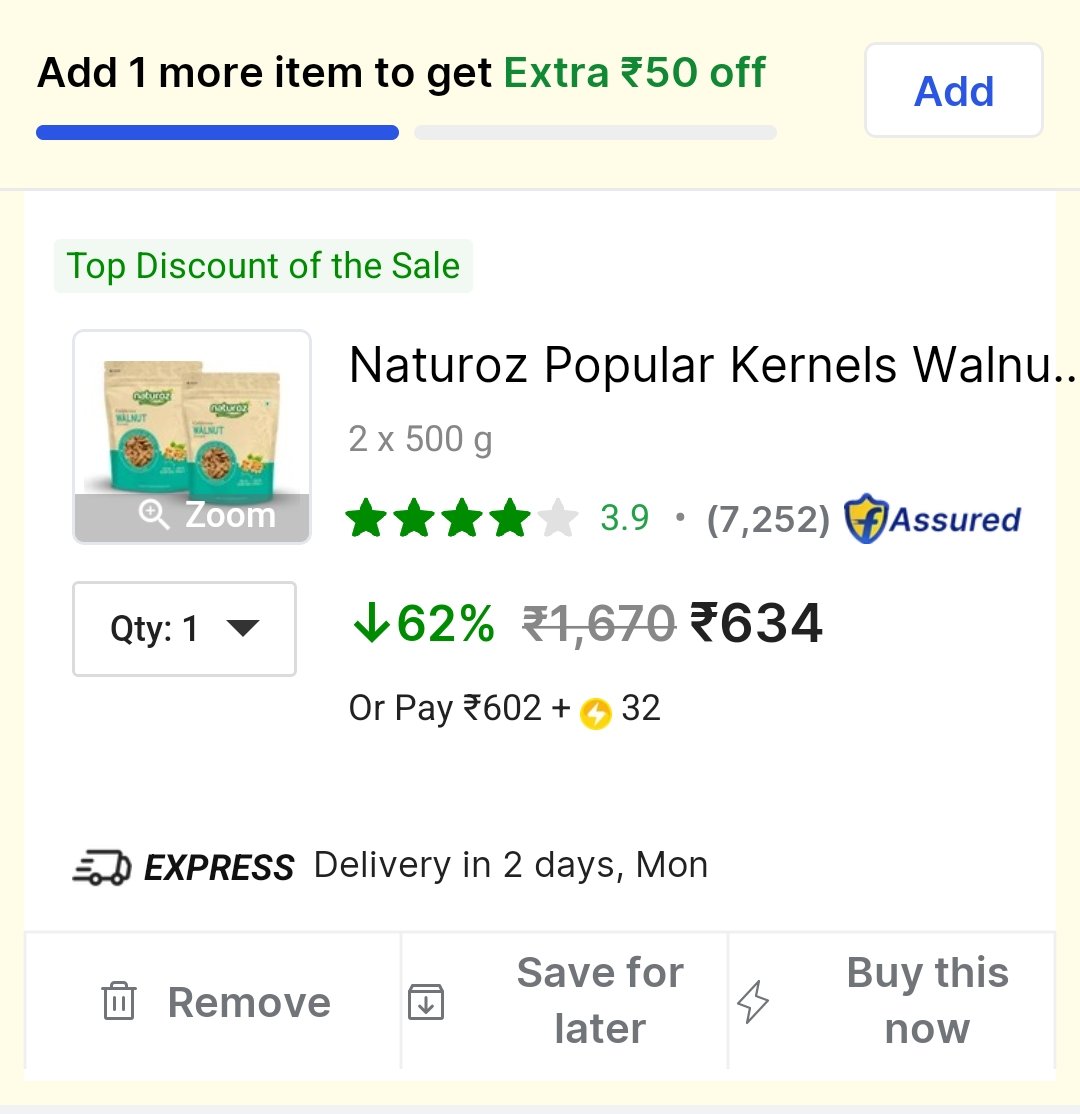1080x1114 pixels.
Task: Click the trash can Remove icon
Action: [119, 1001]
